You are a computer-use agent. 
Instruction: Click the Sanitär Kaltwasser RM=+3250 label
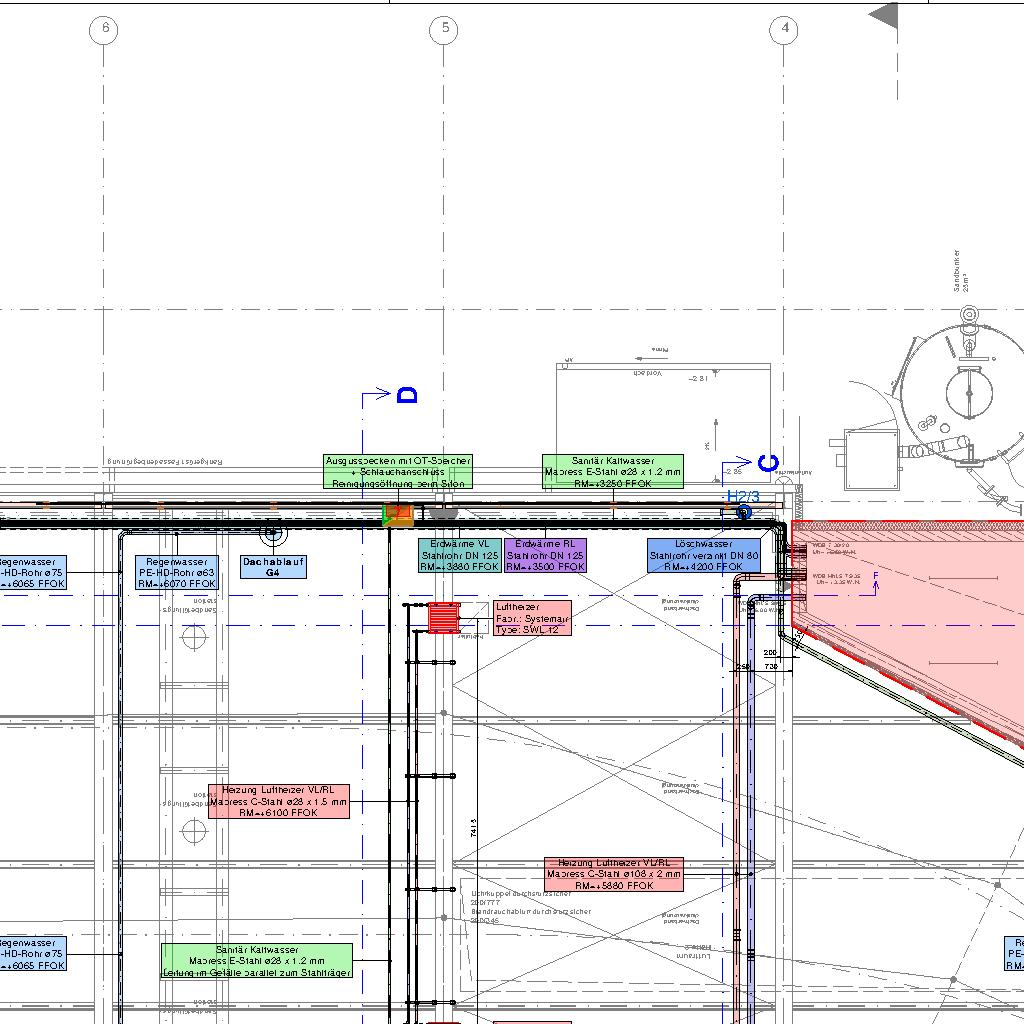pyautogui.click(x=612, y=472)
